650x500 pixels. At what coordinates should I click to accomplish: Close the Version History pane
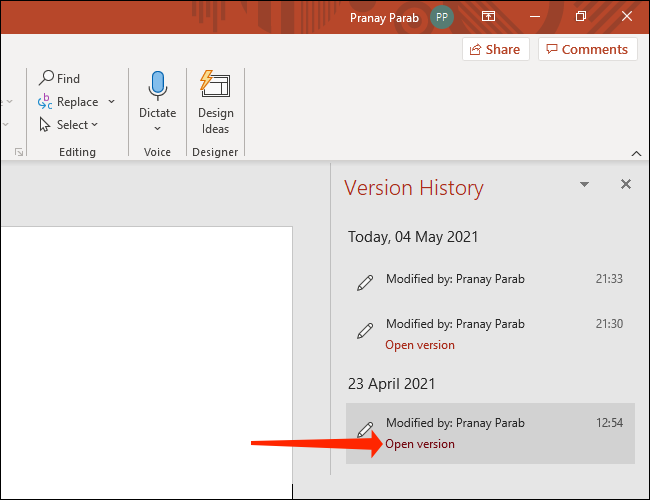[626, 185]
